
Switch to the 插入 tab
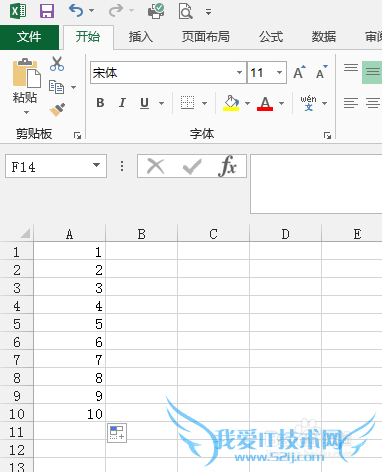pyautogui.click(x=141, y=37)
